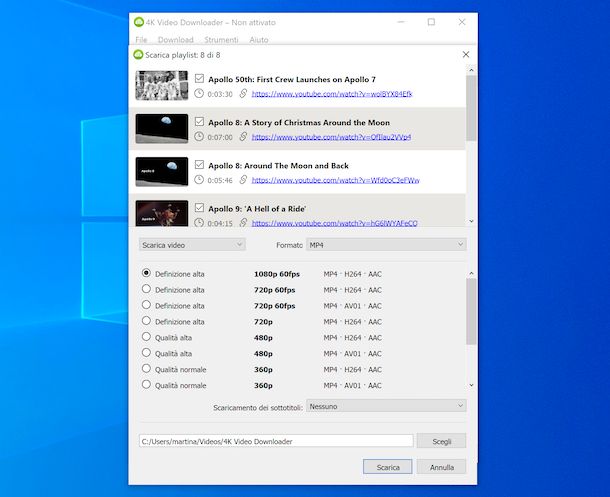Click the clock icon next to 0:07:00
This screenshot has height=497, width=610.
pos(199,136)
